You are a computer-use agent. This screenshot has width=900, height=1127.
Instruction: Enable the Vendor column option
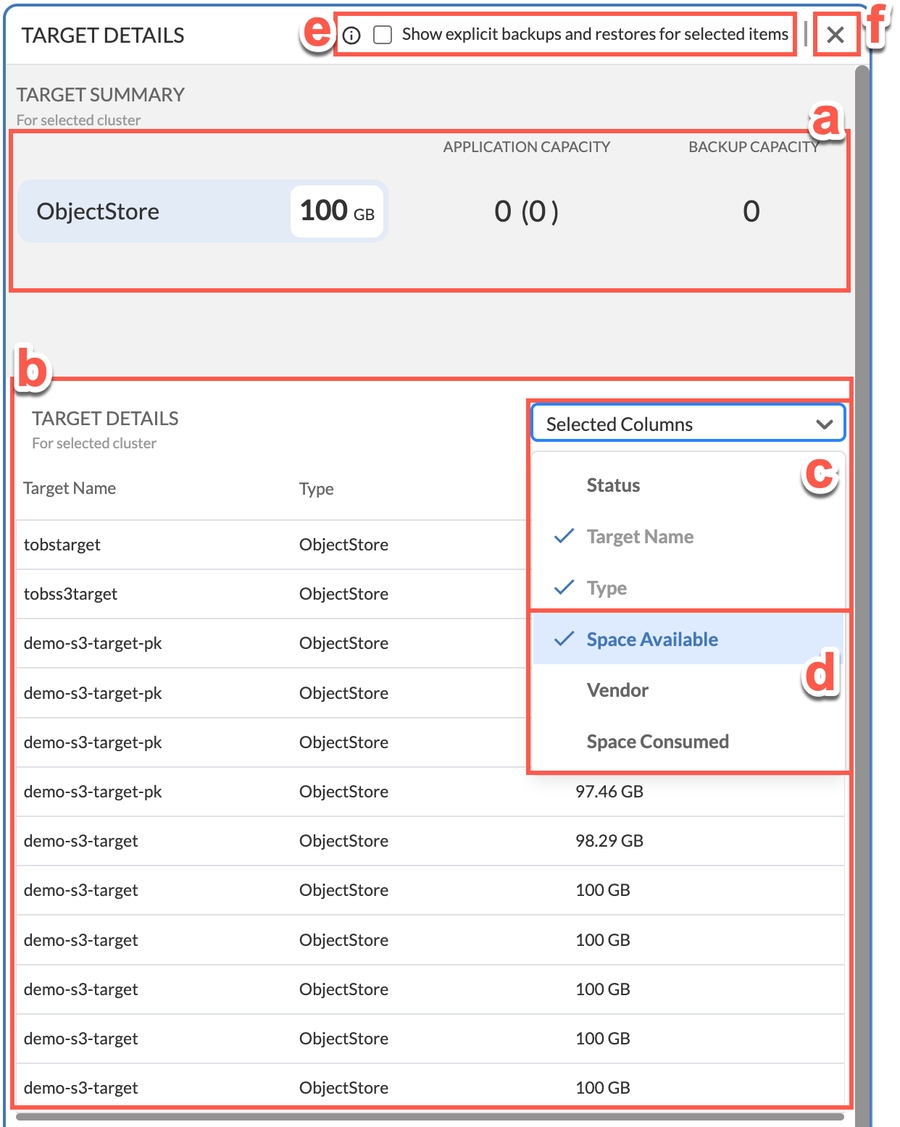(x=617, y=691)
